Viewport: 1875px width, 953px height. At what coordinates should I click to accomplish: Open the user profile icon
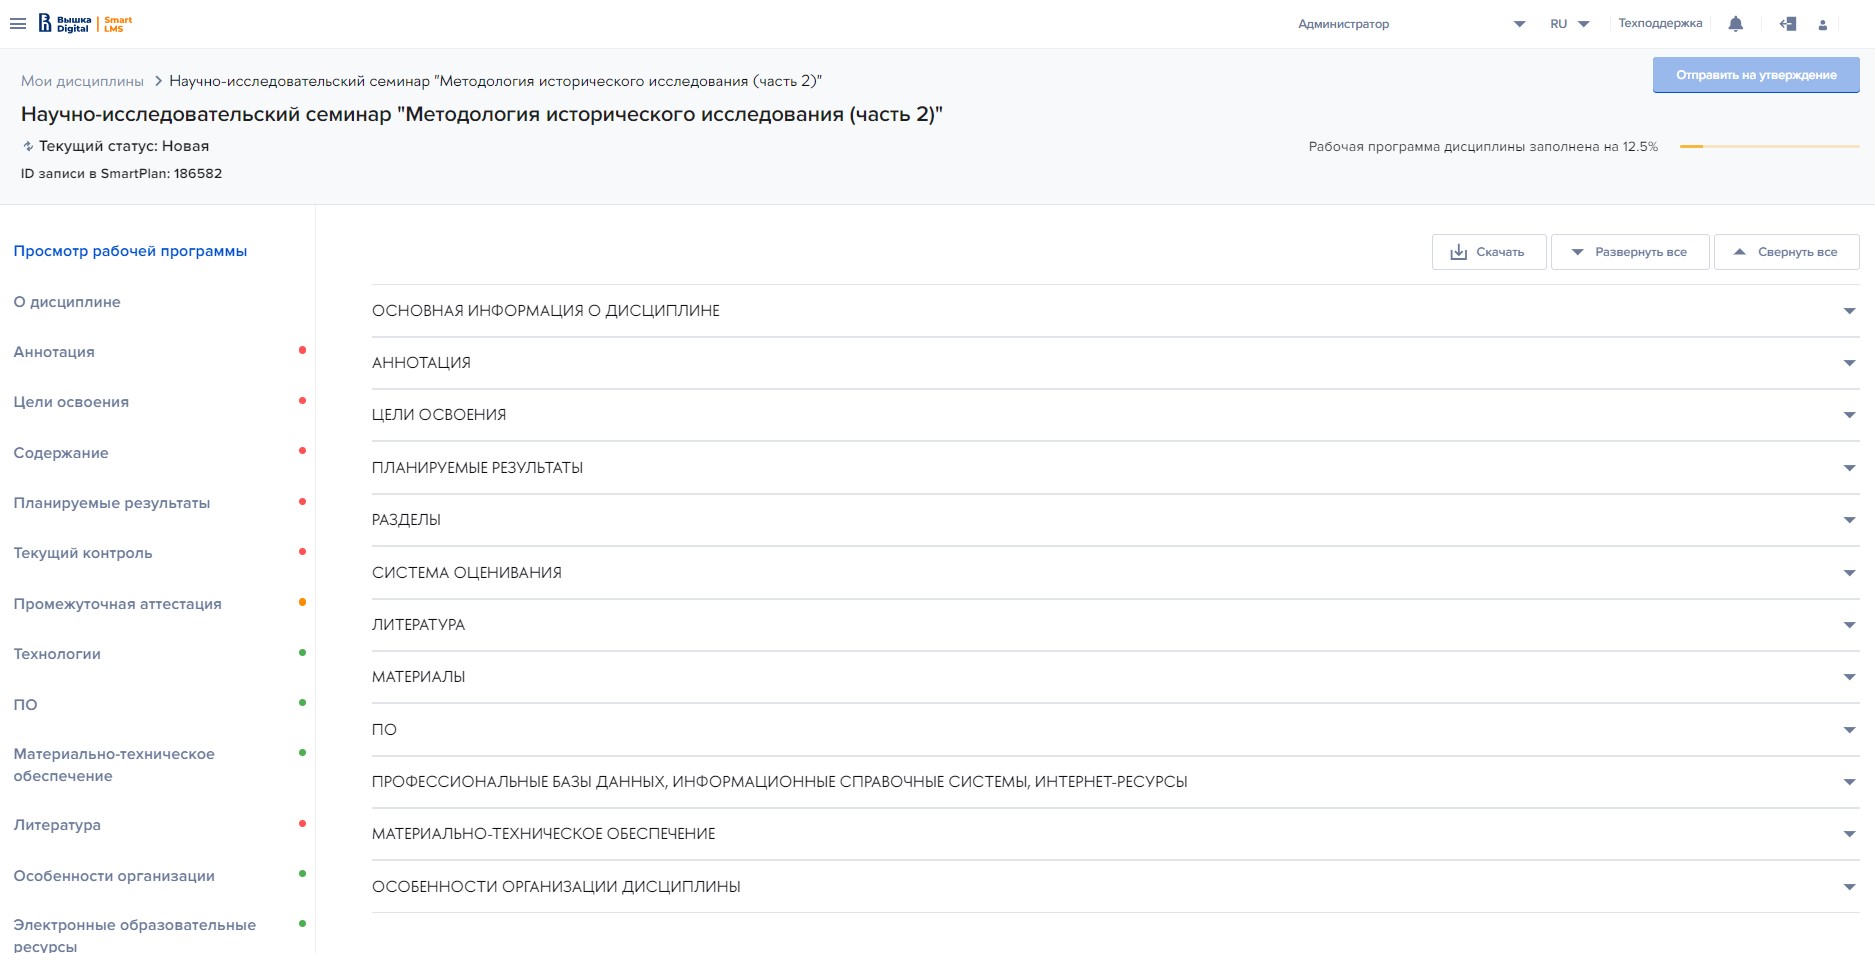pyautogui.click(x=1822, y=25)
